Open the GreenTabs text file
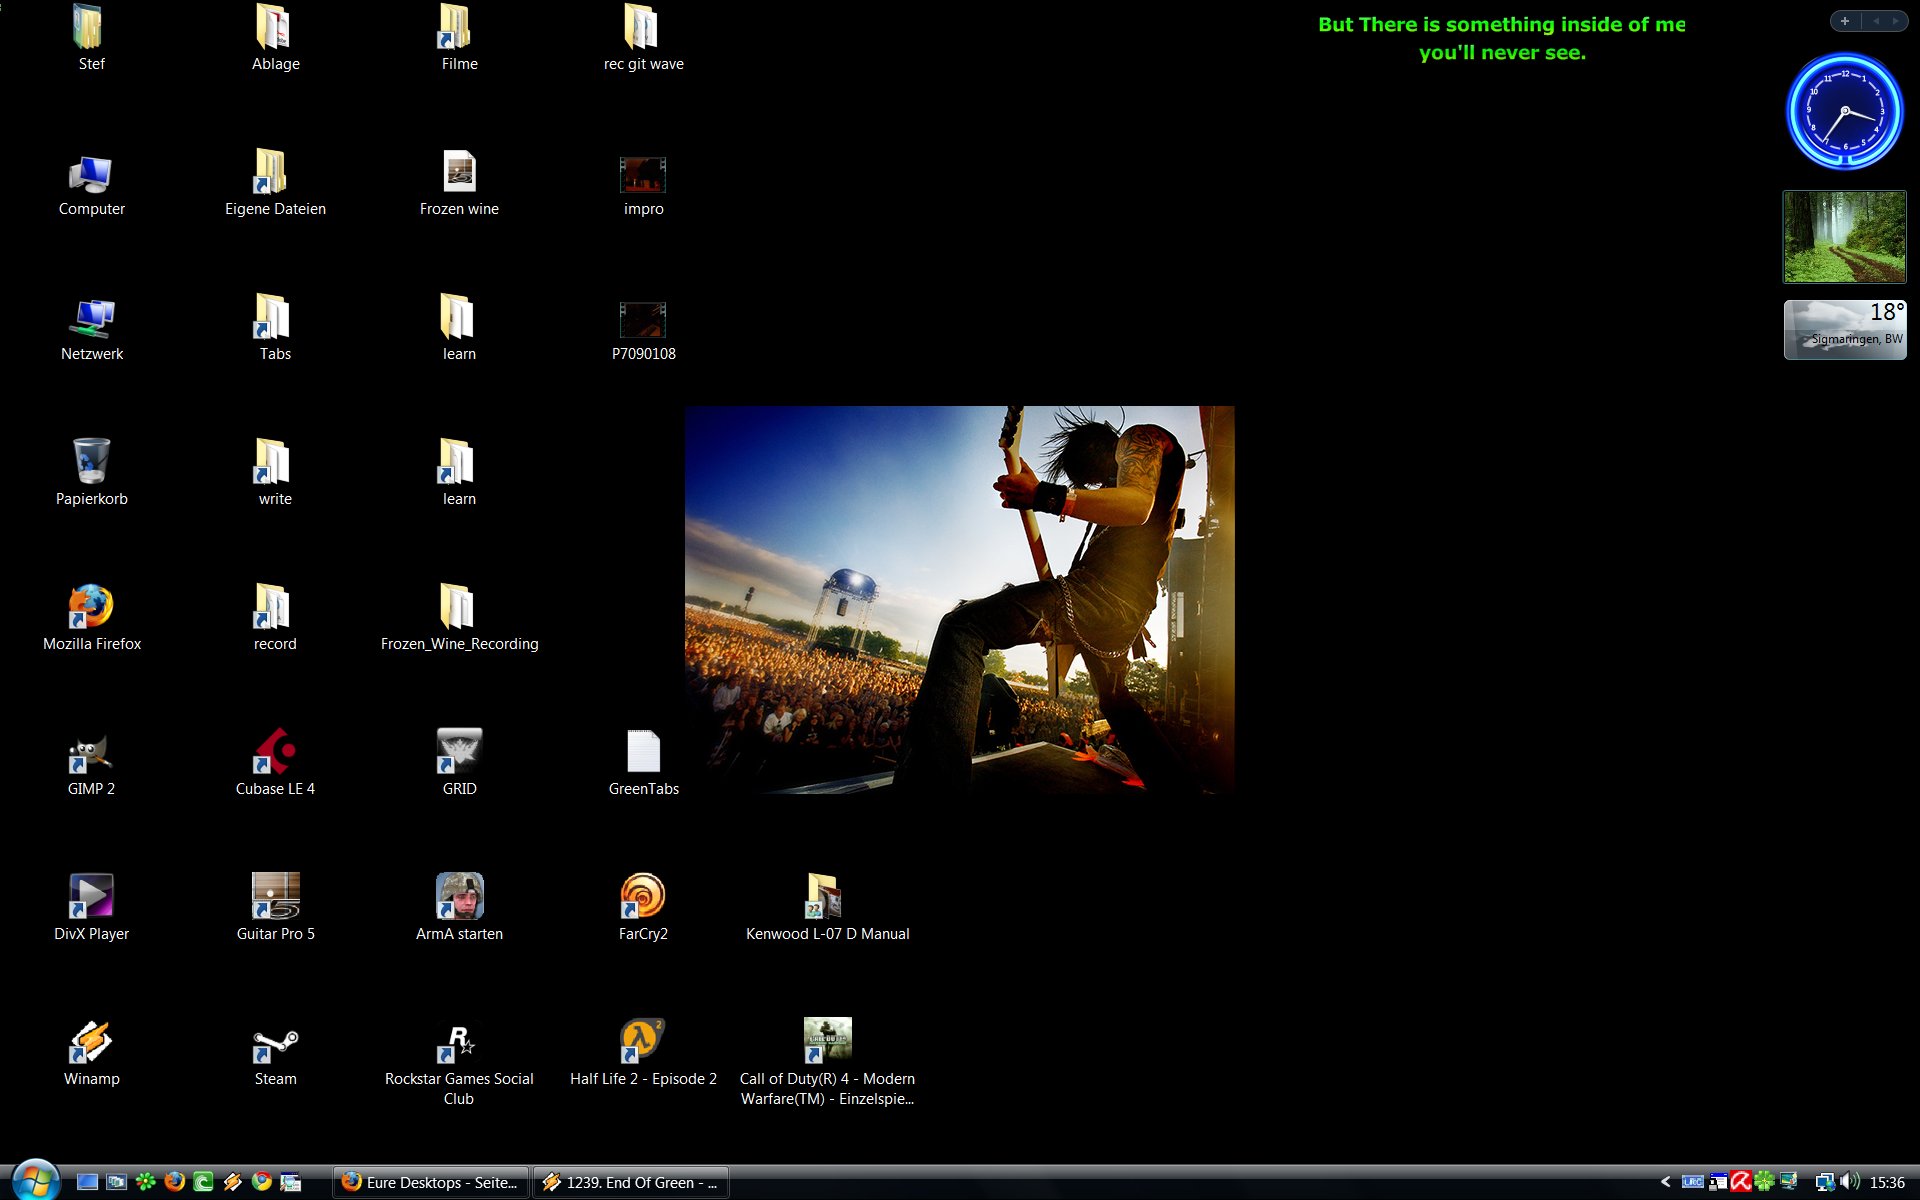Viewport: 1920px width, 1200px height. point(643,764)
